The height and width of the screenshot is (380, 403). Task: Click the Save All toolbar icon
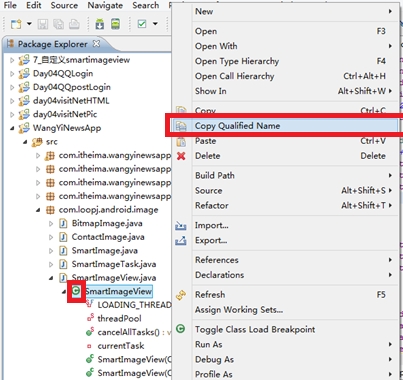pos(59,24)
